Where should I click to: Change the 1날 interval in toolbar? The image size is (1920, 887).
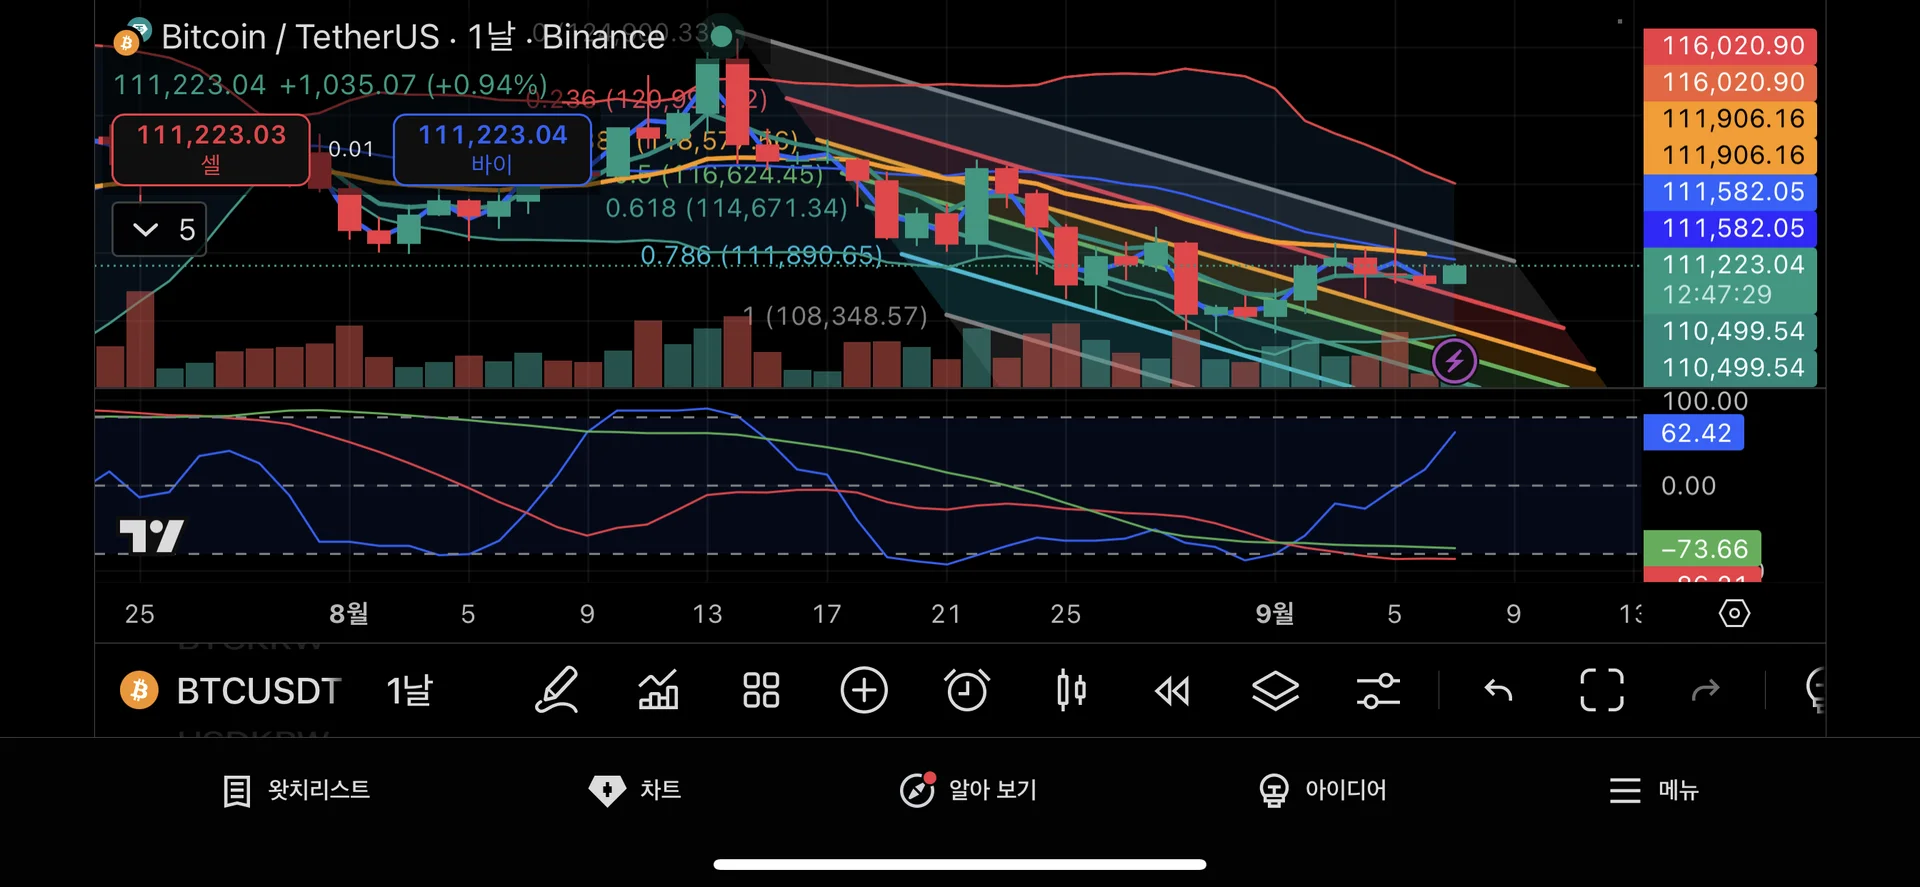tap(410, 691)
